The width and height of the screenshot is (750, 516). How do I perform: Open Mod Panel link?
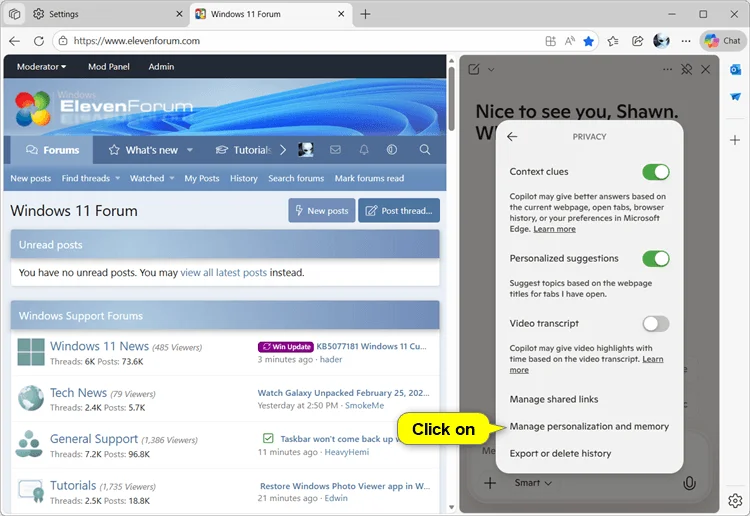109,67
